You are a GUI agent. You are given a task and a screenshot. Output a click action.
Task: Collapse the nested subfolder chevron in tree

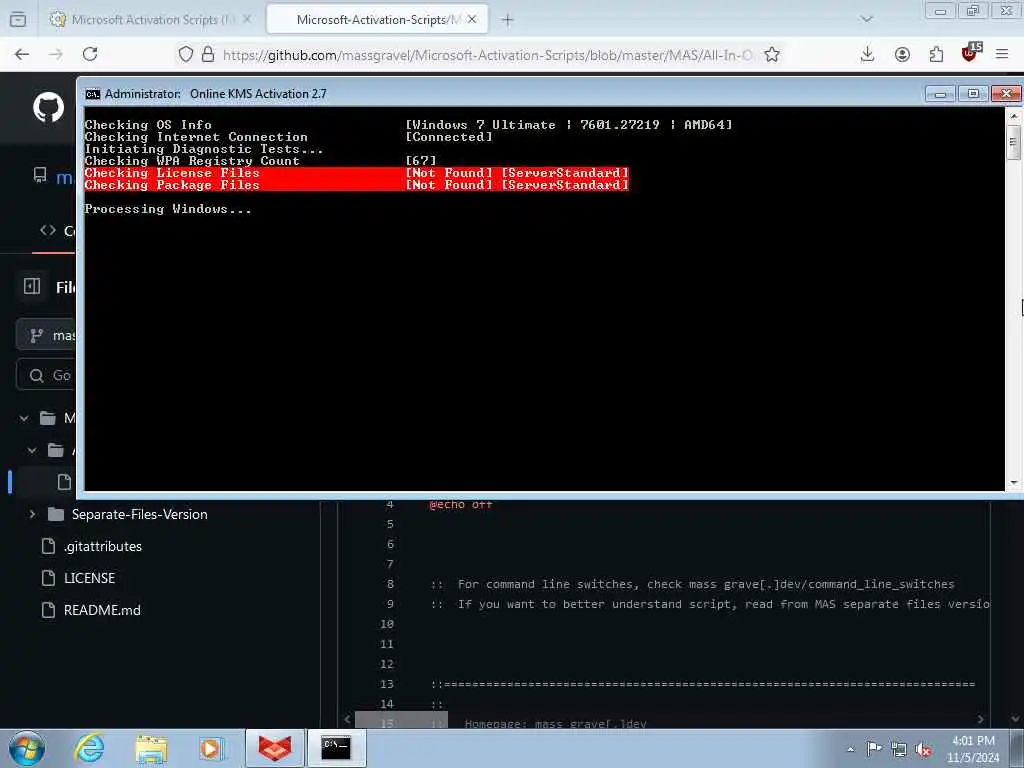(x=32, y=450)
